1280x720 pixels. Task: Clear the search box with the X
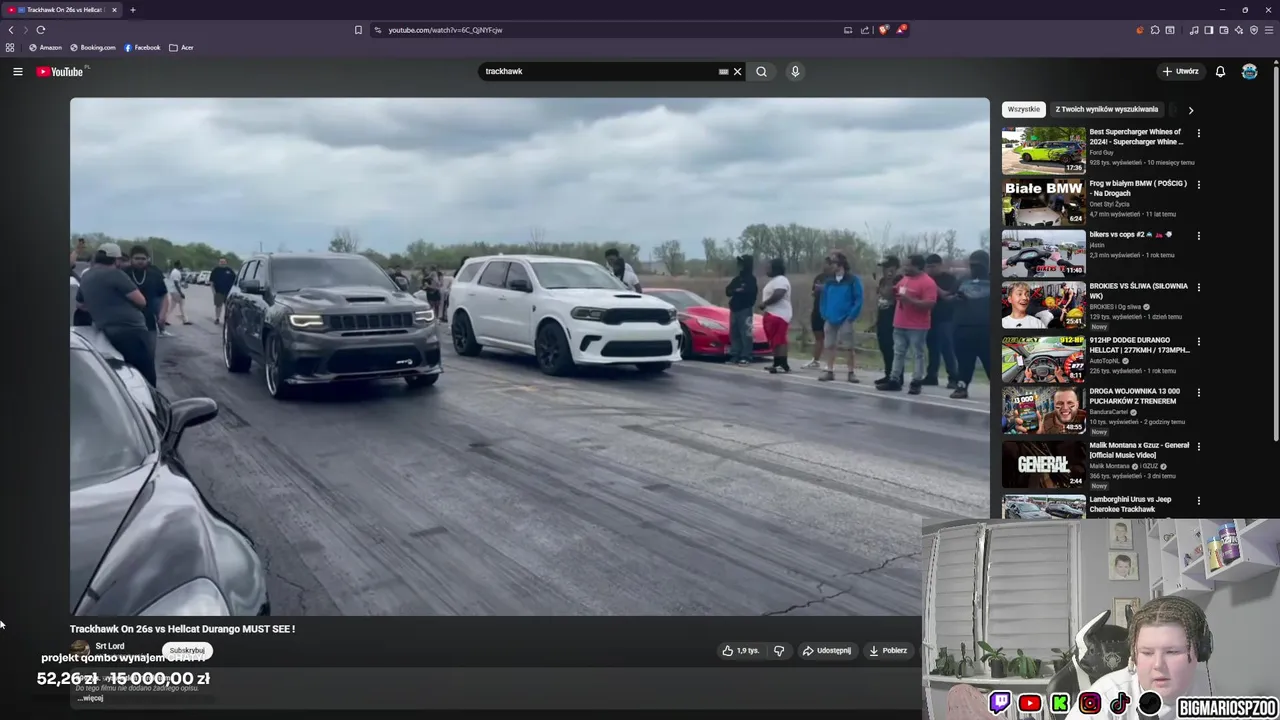tap(737, 71)
